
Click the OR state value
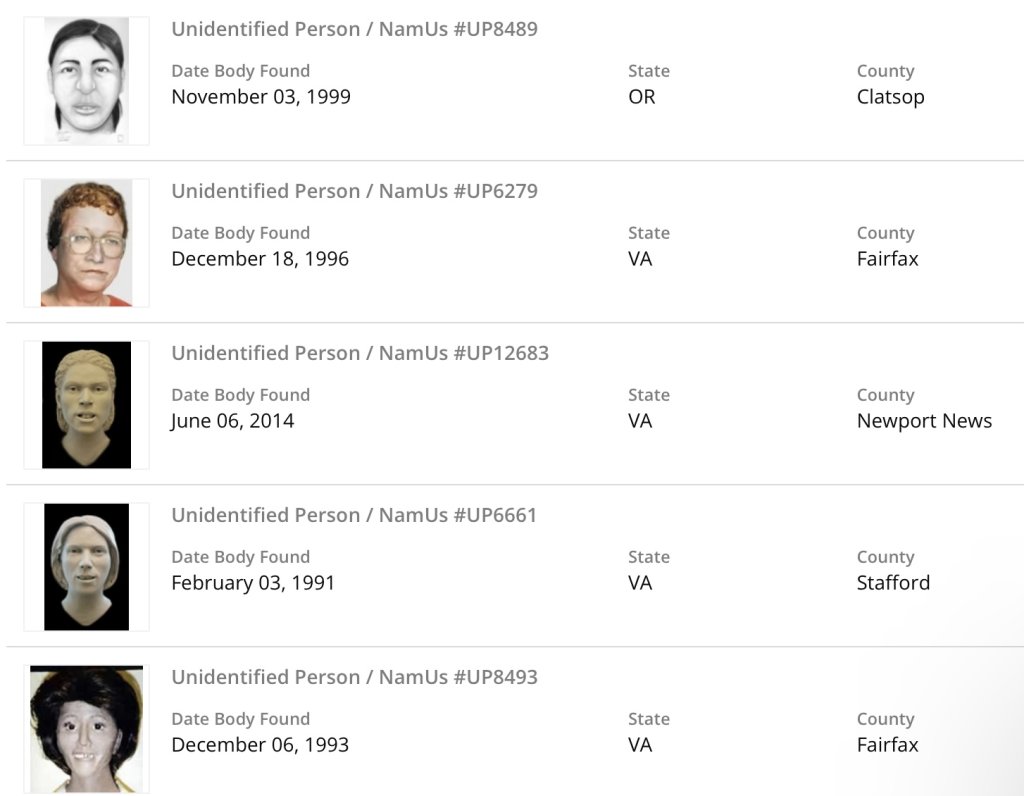(x=641, y=97)
